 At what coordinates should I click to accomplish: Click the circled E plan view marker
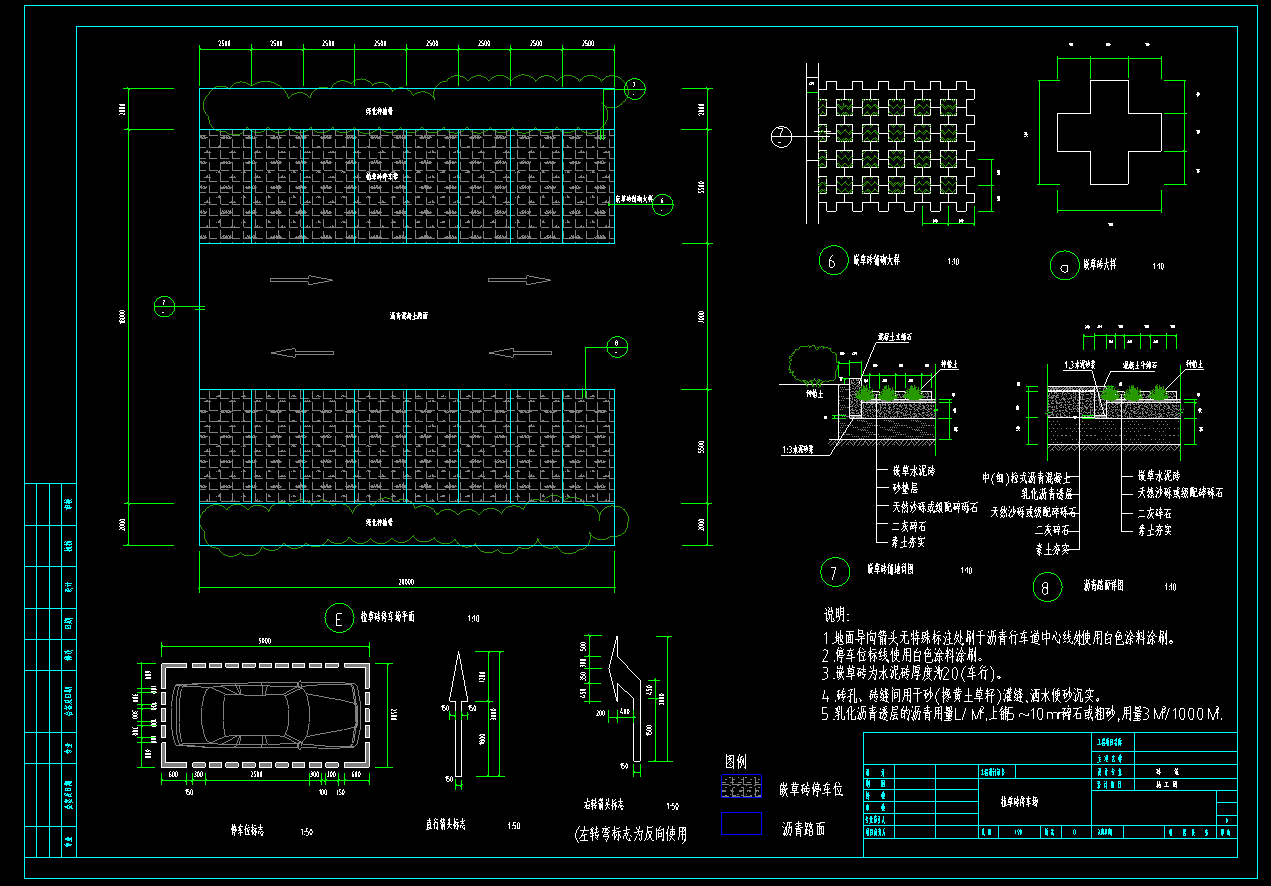(340, 619)
